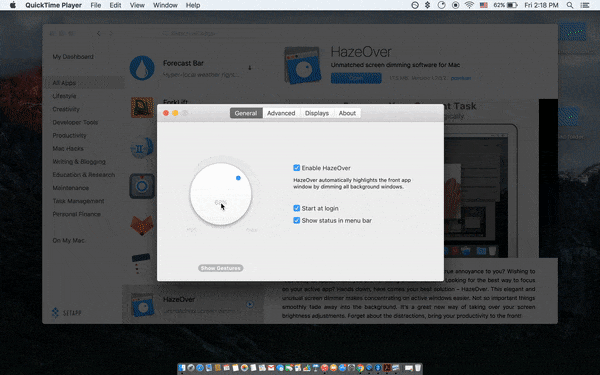Click the Forecast Bar water-drop icon
The height and width of the screenshot is (375, 600).
coord(142,68)
